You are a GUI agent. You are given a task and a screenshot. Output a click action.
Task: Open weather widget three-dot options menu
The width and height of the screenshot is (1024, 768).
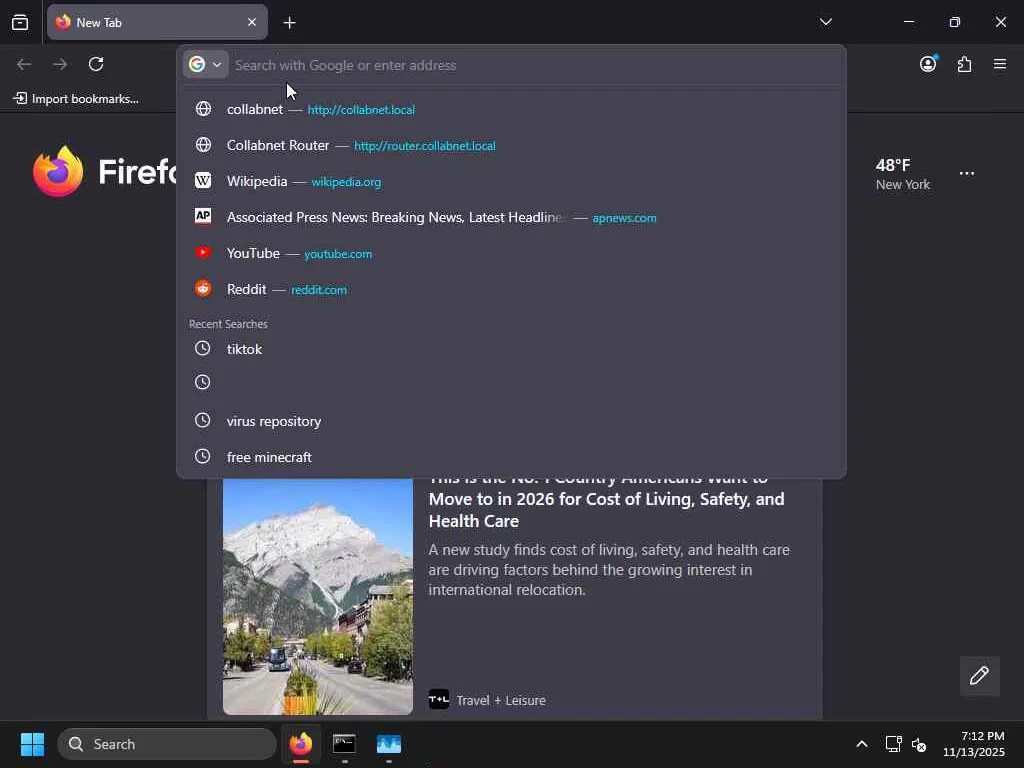[967, 174]
